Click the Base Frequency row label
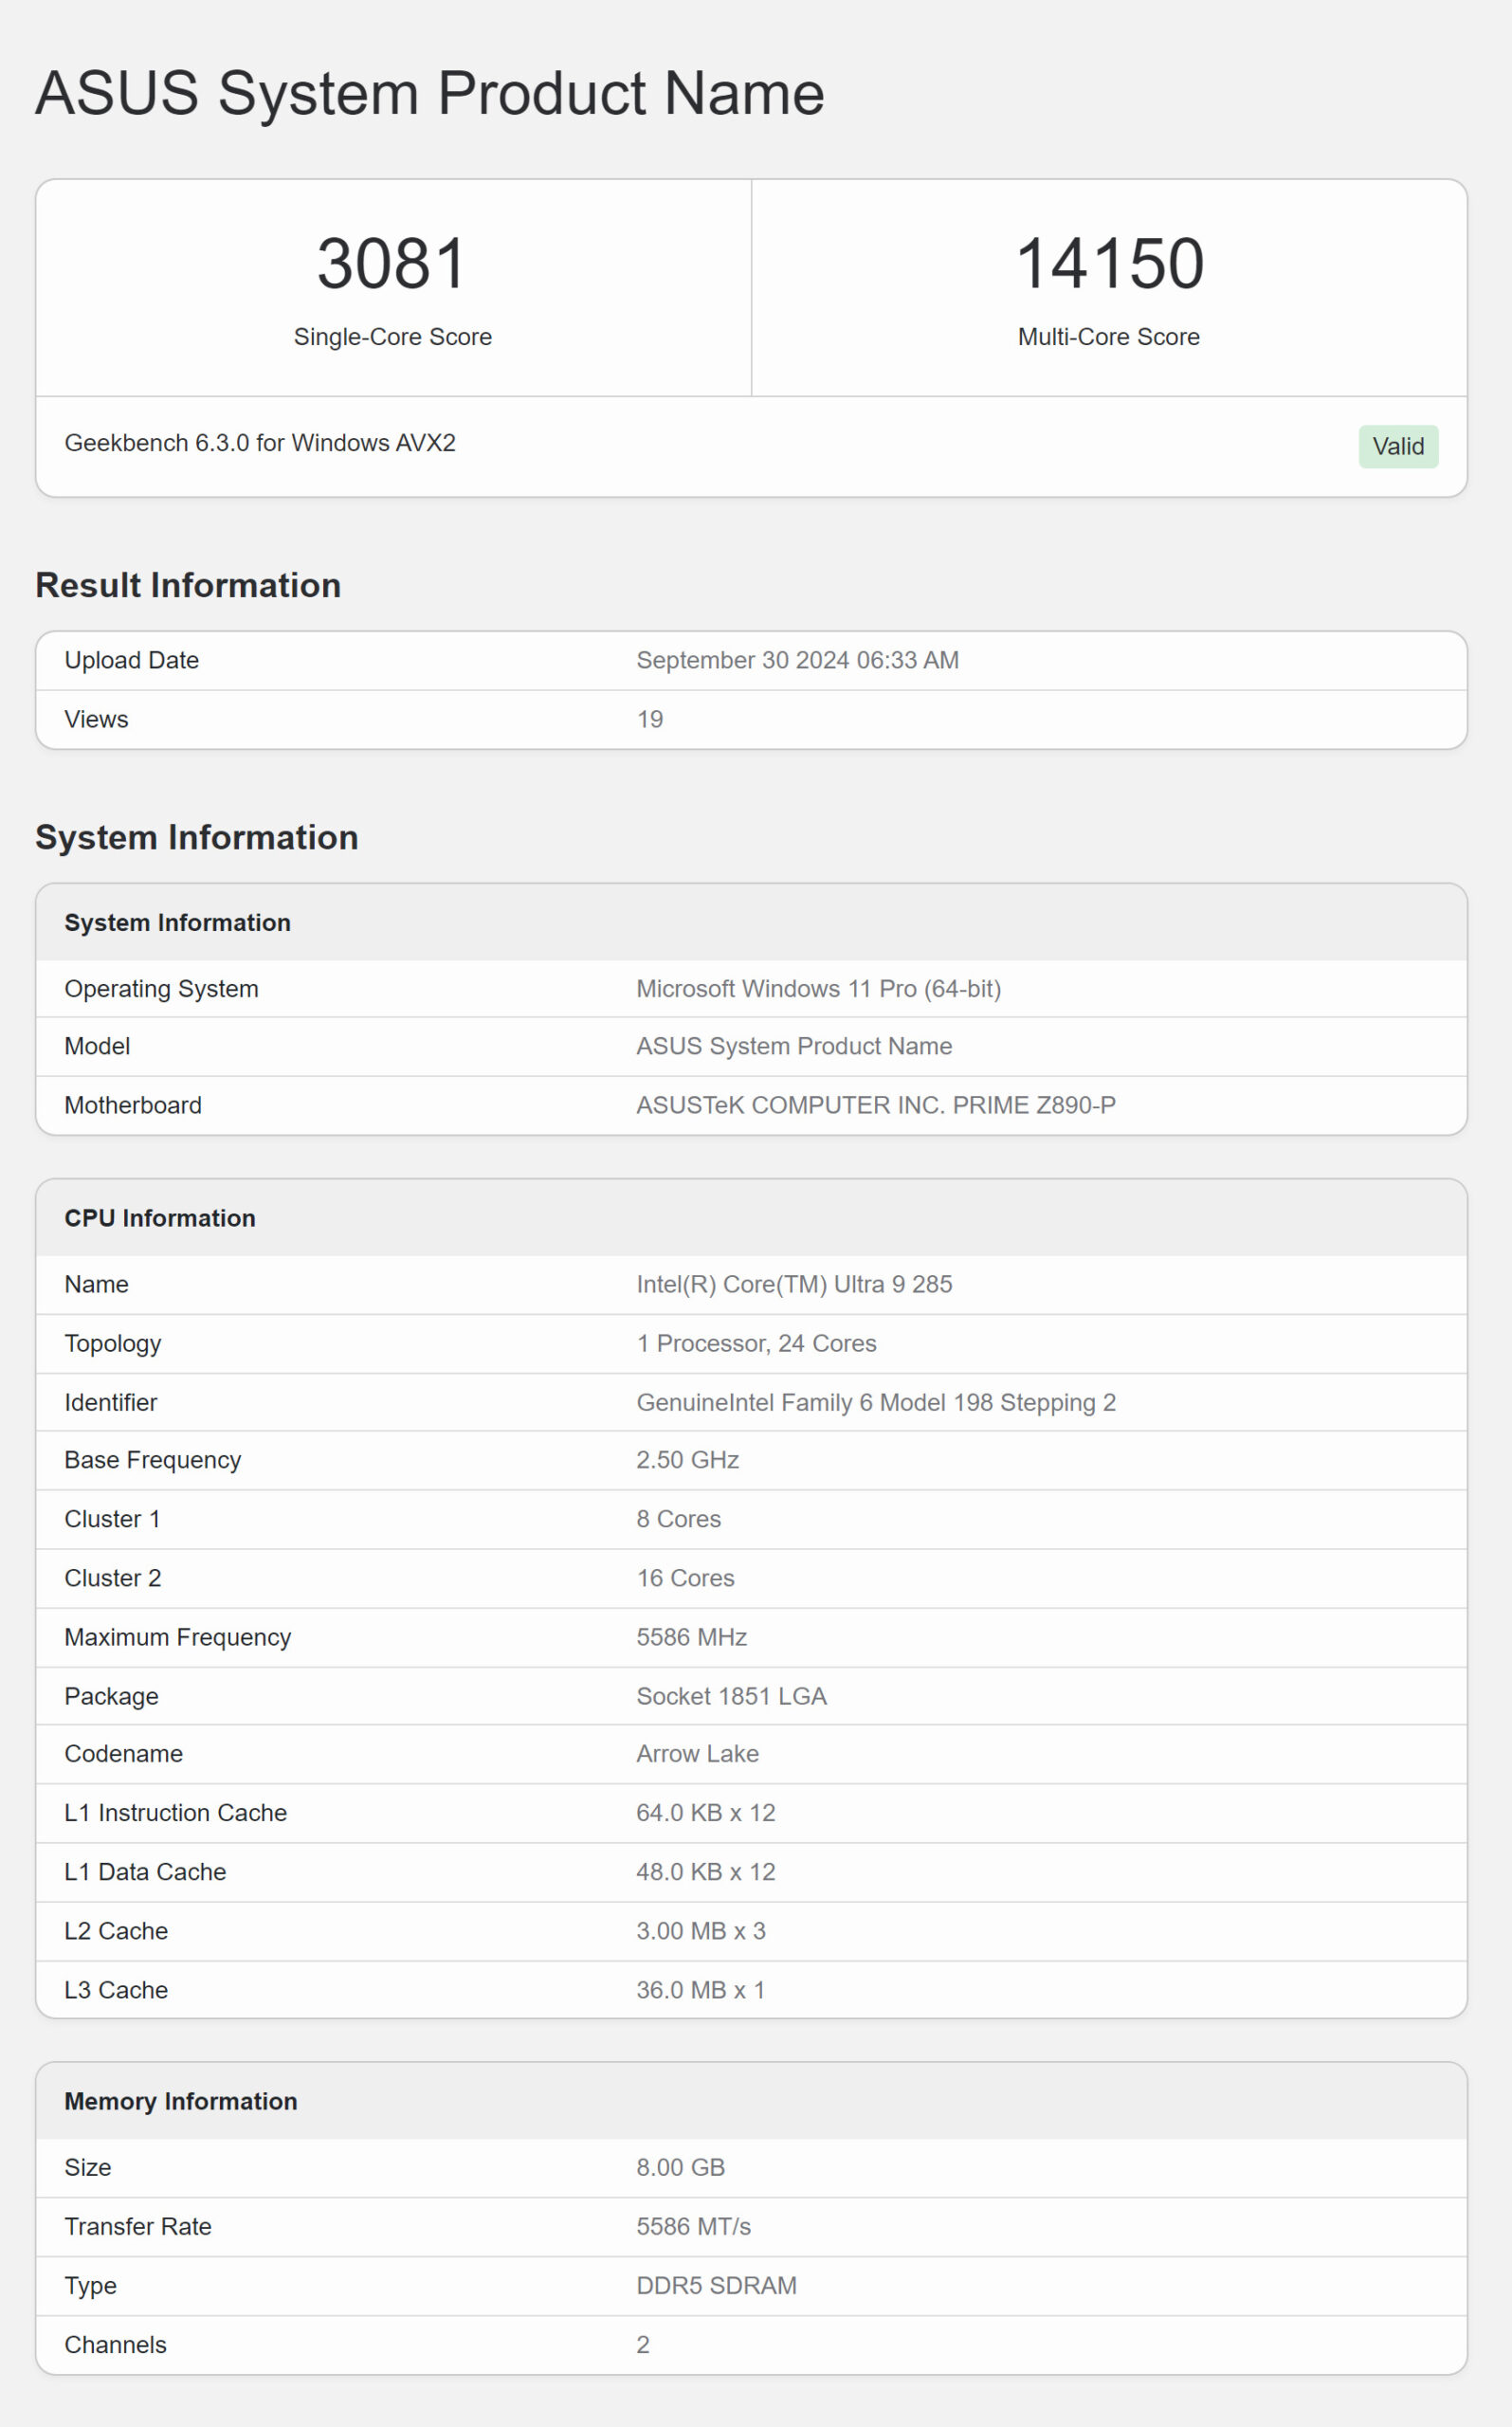 153,1460
